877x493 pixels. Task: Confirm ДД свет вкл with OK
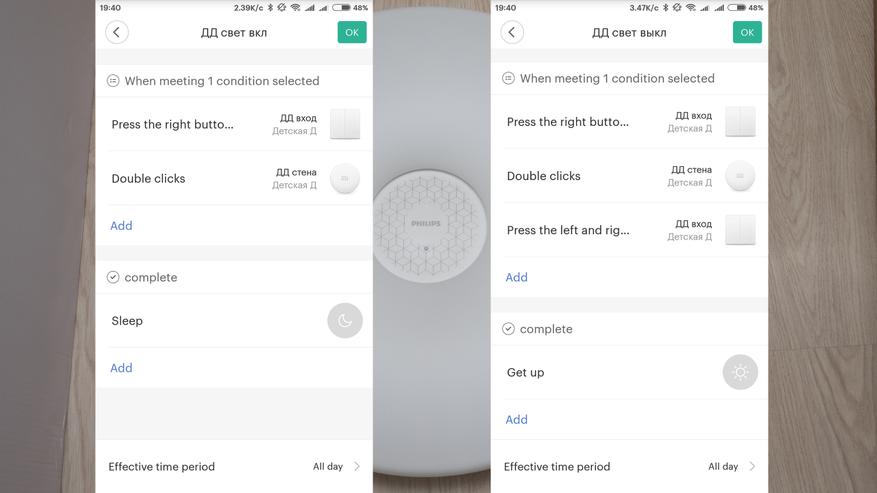coord(352,32)
